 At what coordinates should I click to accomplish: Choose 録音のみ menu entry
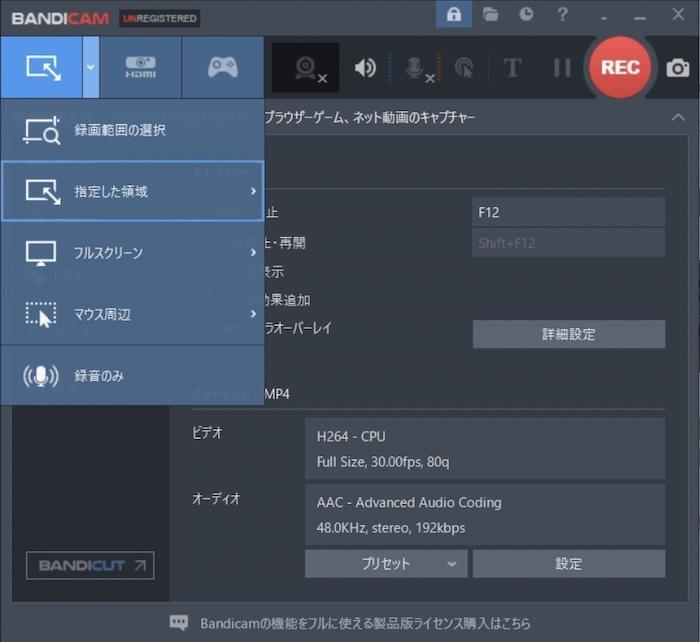click(x=133, y=376)
